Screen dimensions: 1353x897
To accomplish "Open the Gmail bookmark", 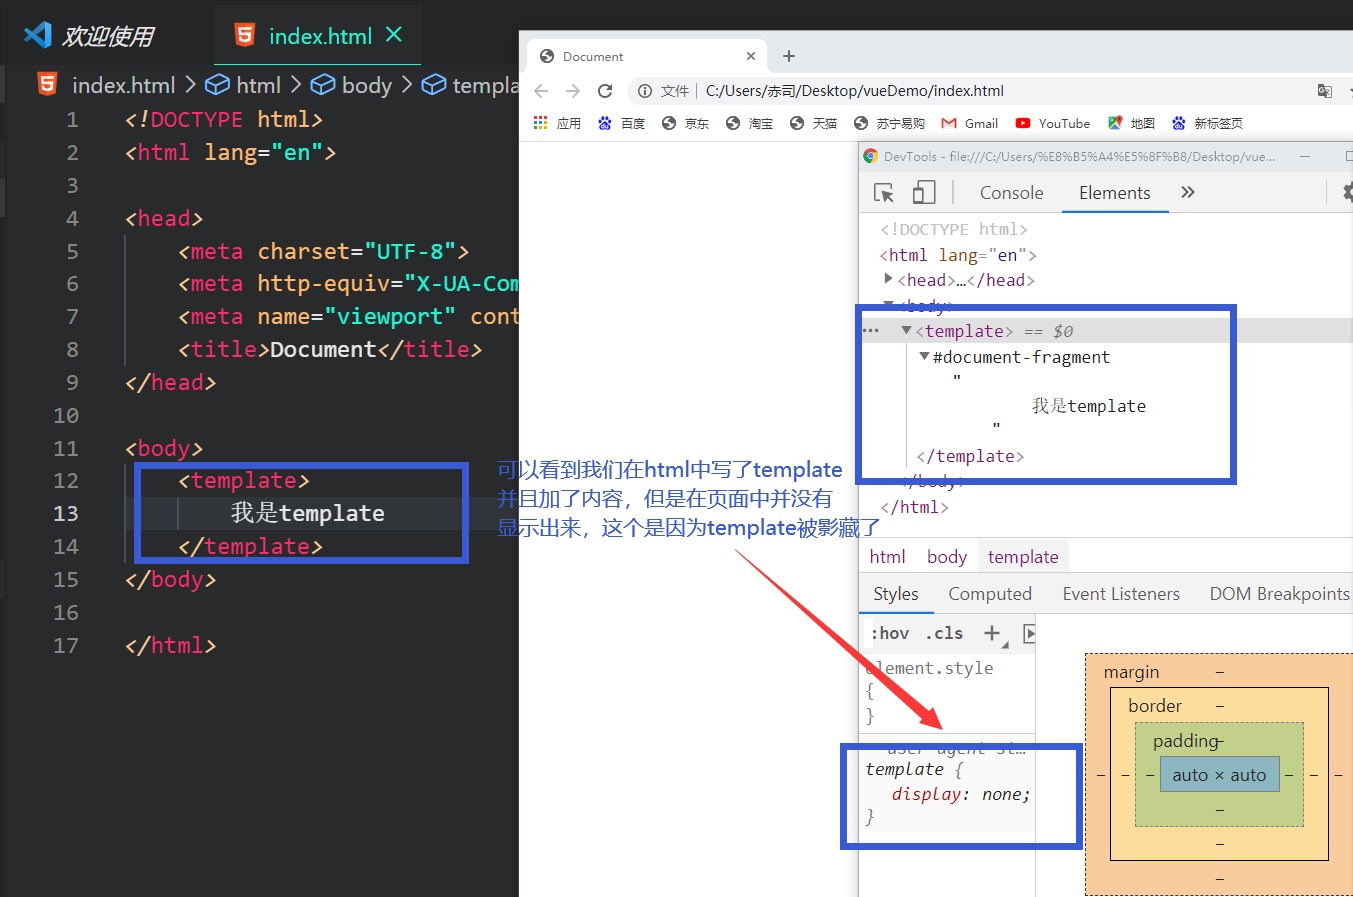I will (970, 123).
